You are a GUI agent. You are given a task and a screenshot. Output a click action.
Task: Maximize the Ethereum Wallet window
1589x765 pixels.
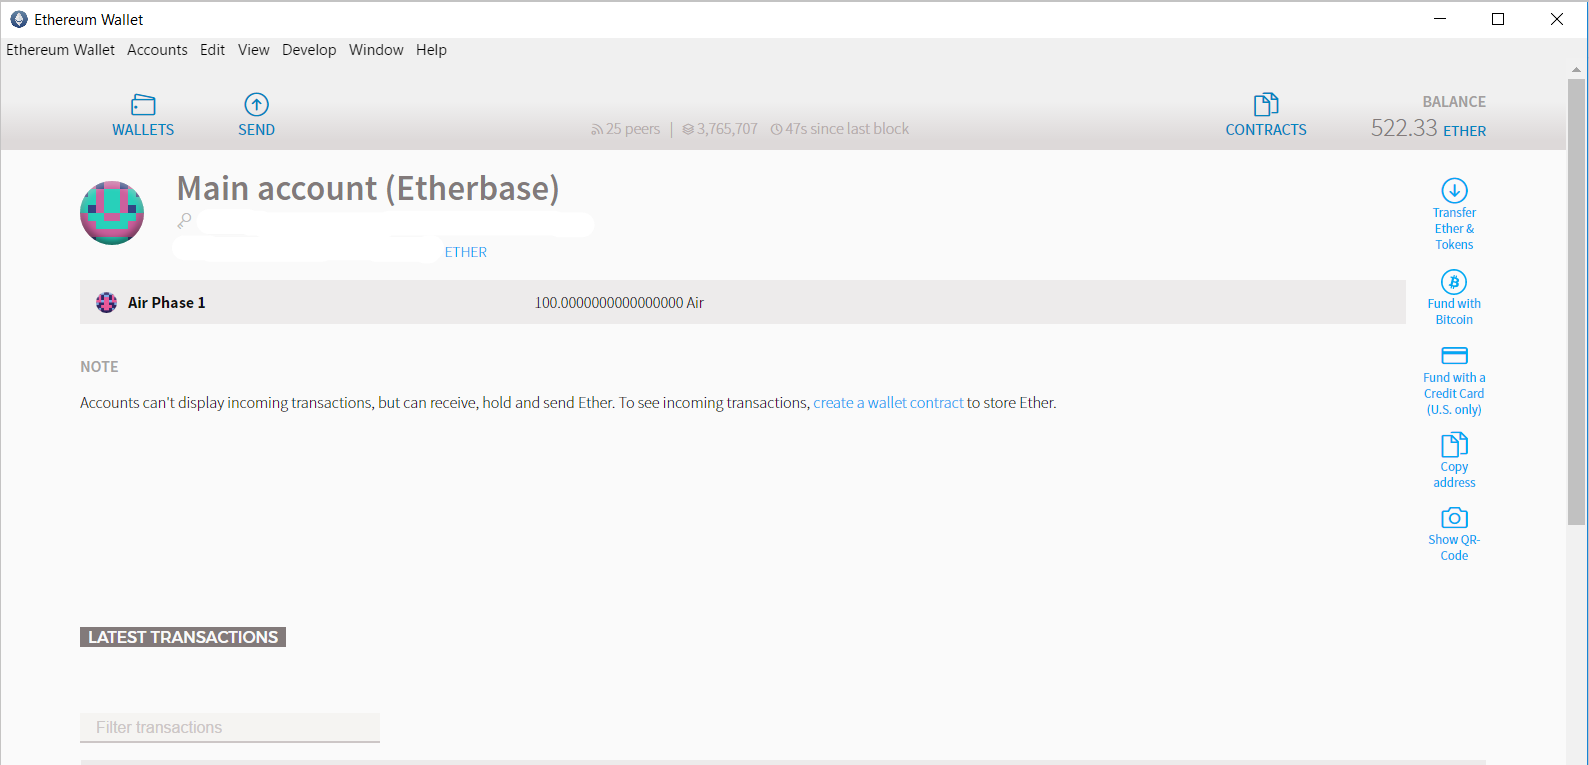tap(1498, 19)
